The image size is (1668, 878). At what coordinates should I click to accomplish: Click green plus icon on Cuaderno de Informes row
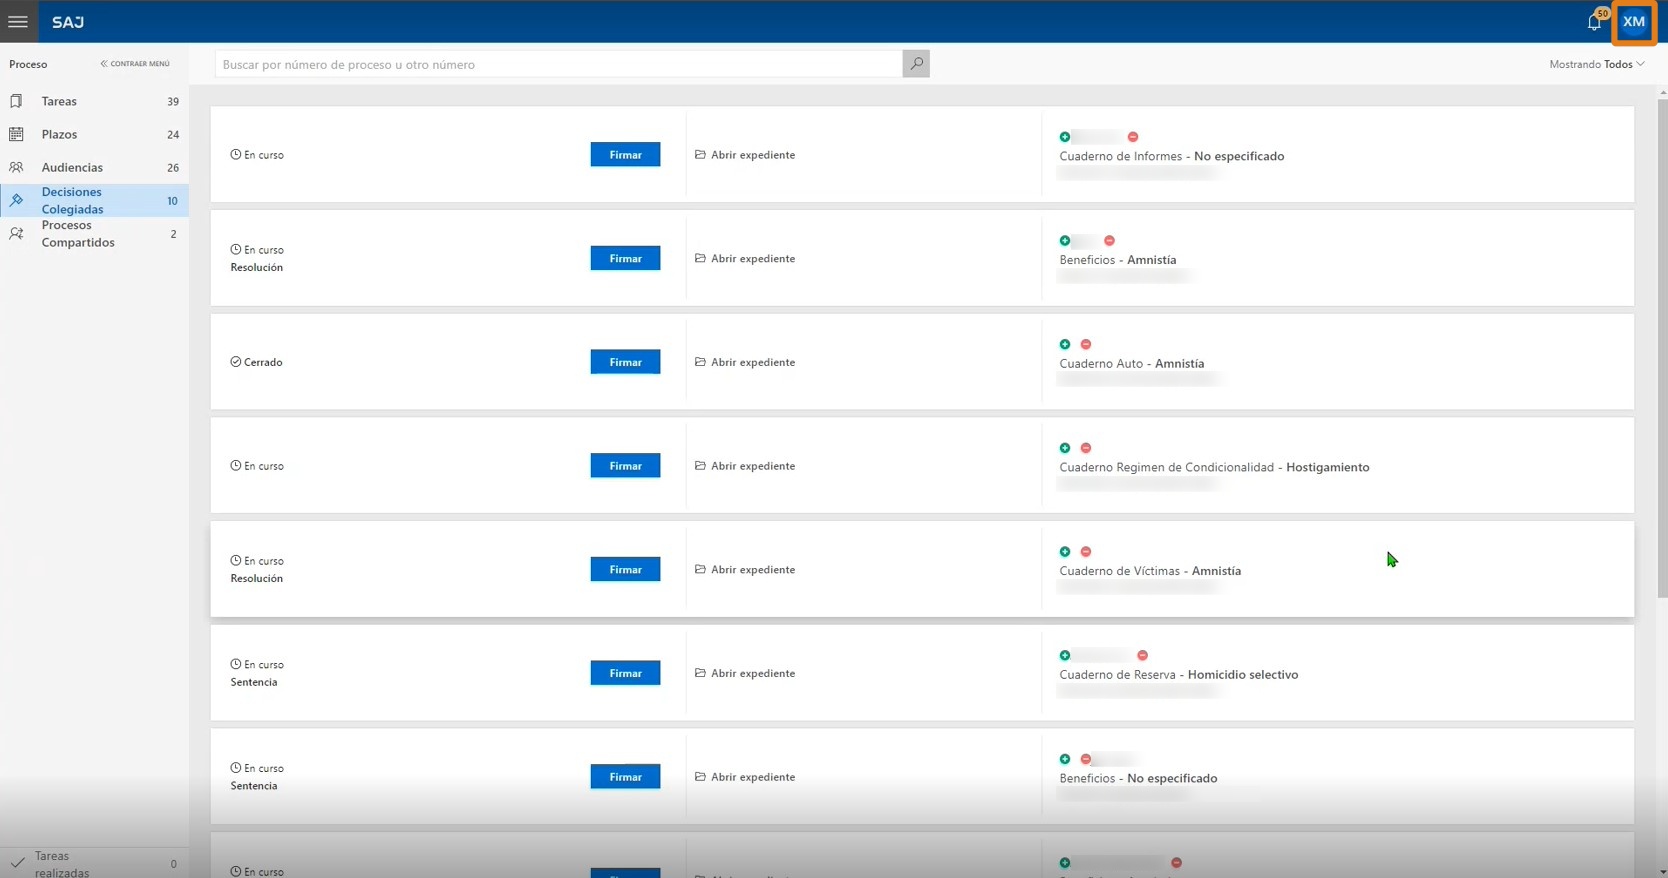pos(1065,137)
